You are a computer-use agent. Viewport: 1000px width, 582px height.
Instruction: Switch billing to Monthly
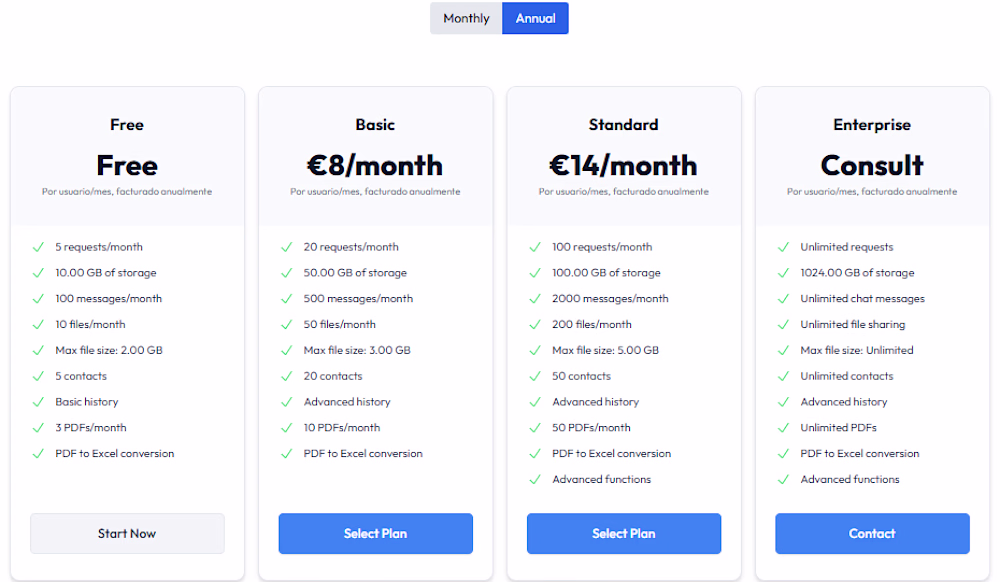tap(466, 18)
